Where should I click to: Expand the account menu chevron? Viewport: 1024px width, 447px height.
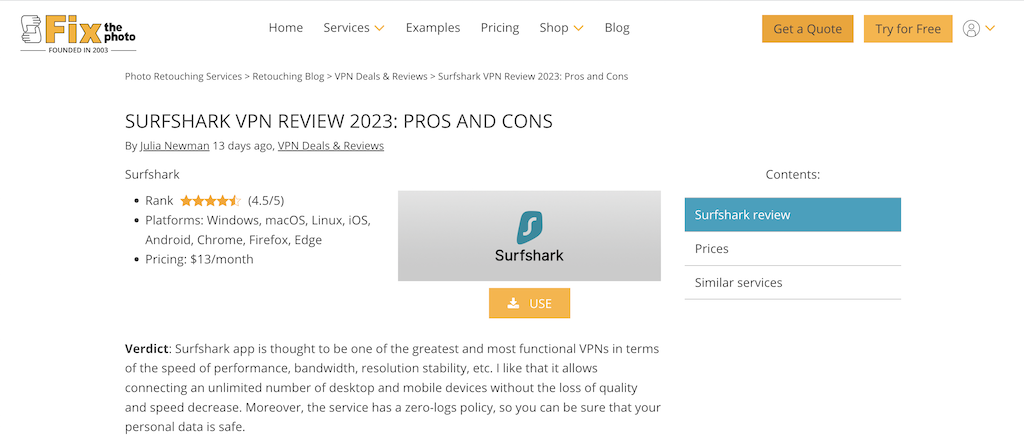[x=990, y=28]
